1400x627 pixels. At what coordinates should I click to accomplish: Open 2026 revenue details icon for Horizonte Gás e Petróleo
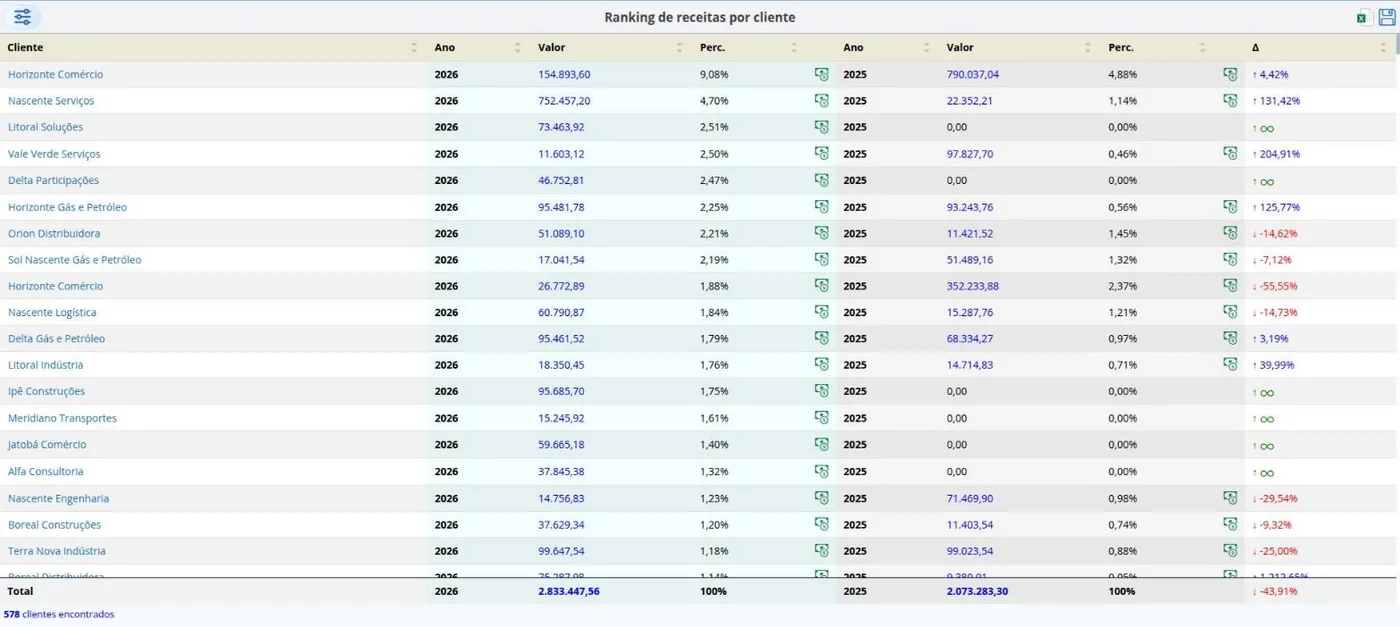(x=821, y=207)
